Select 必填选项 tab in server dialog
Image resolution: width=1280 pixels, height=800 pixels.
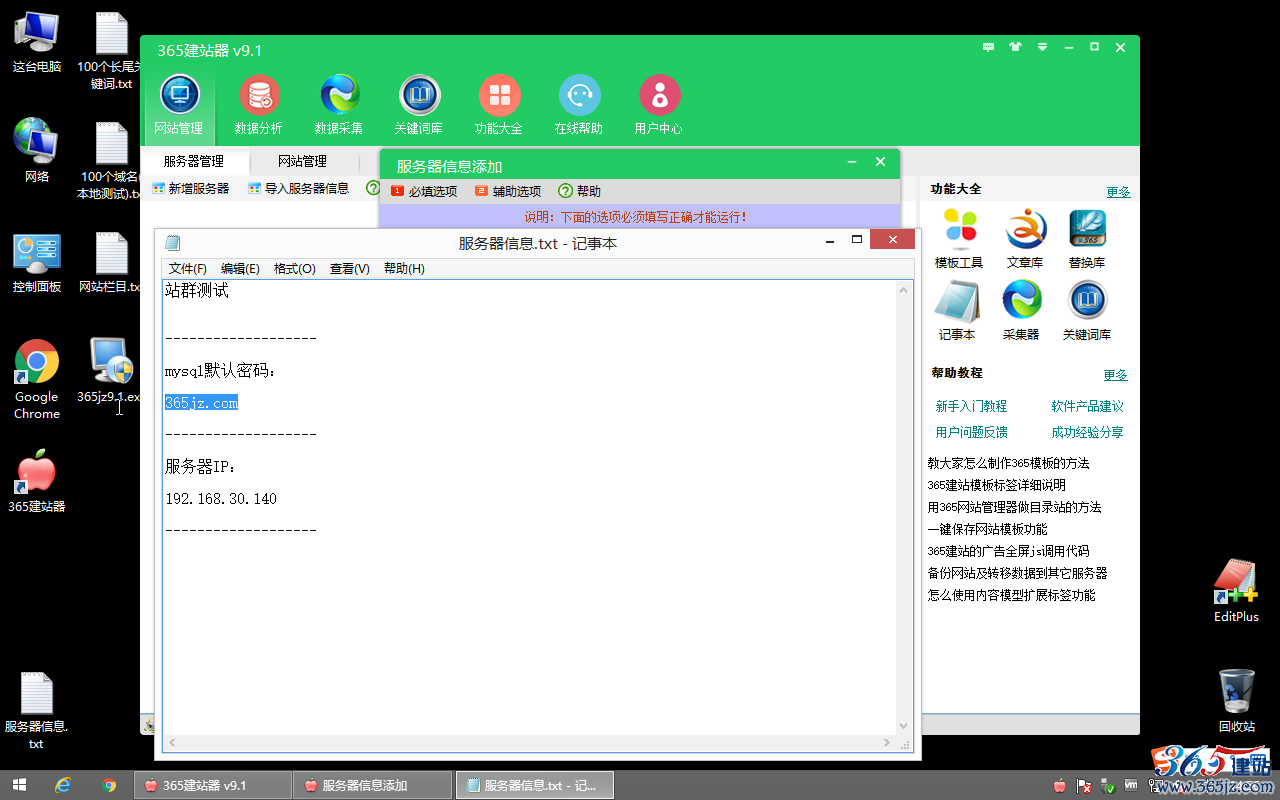point(424,191)
